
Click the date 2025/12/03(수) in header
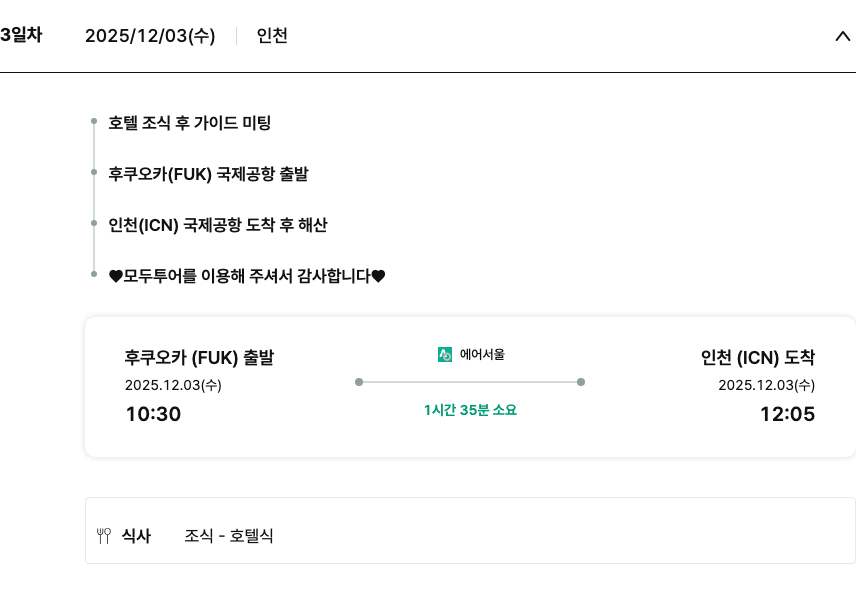pyautogui.click(x=150, y=36)
